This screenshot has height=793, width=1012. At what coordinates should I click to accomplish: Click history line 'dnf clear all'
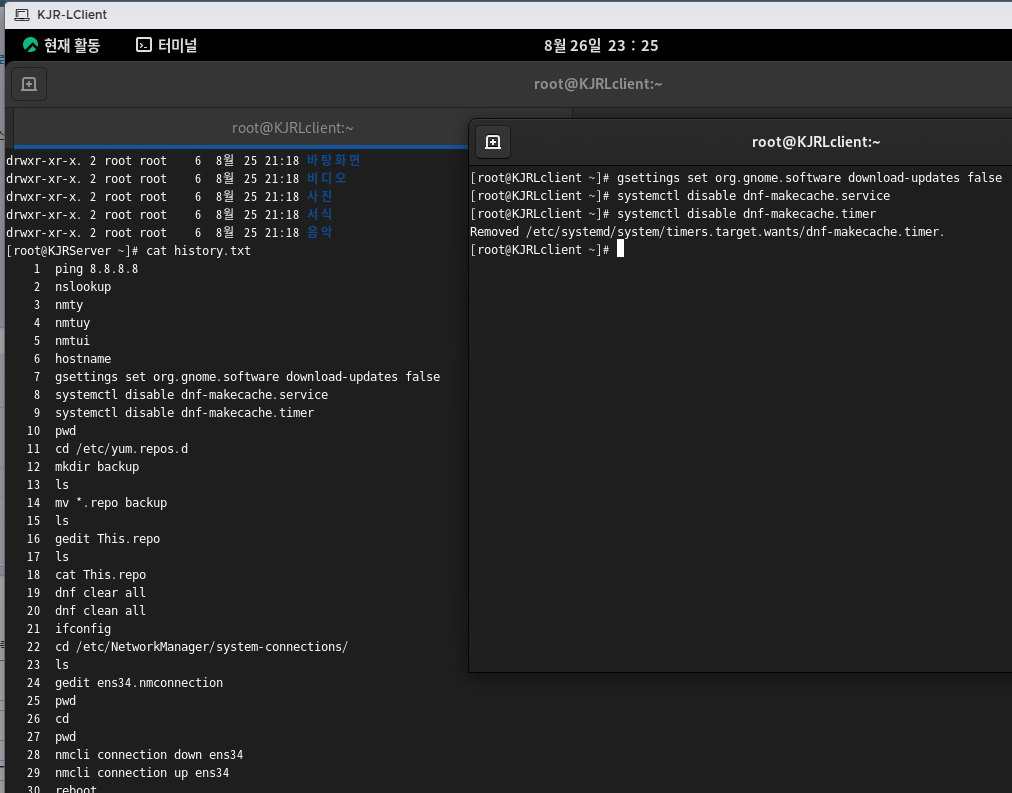click(100, 593)
